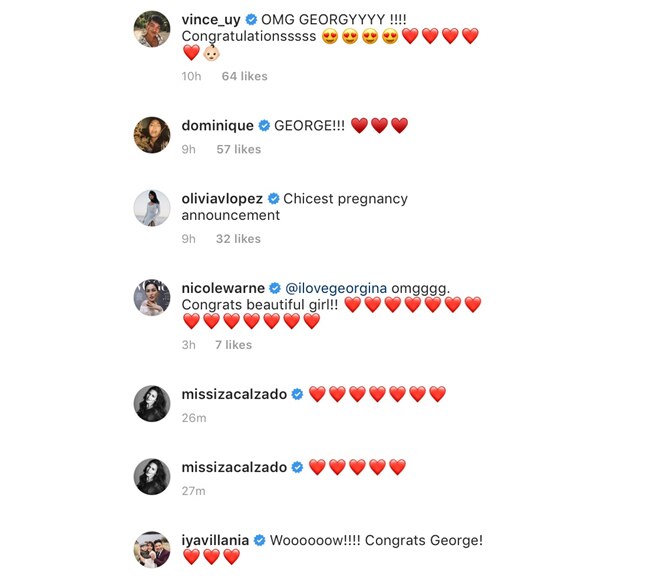Visit the oliviavlopez username link
The height and width of the screenshot is (586, 660).
pos(222,199)
